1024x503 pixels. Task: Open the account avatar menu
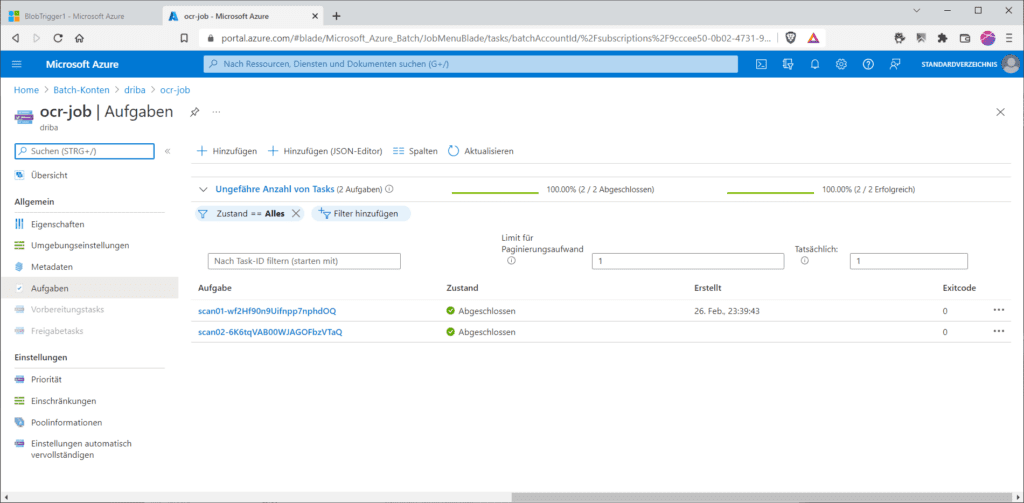(1010, 64)
